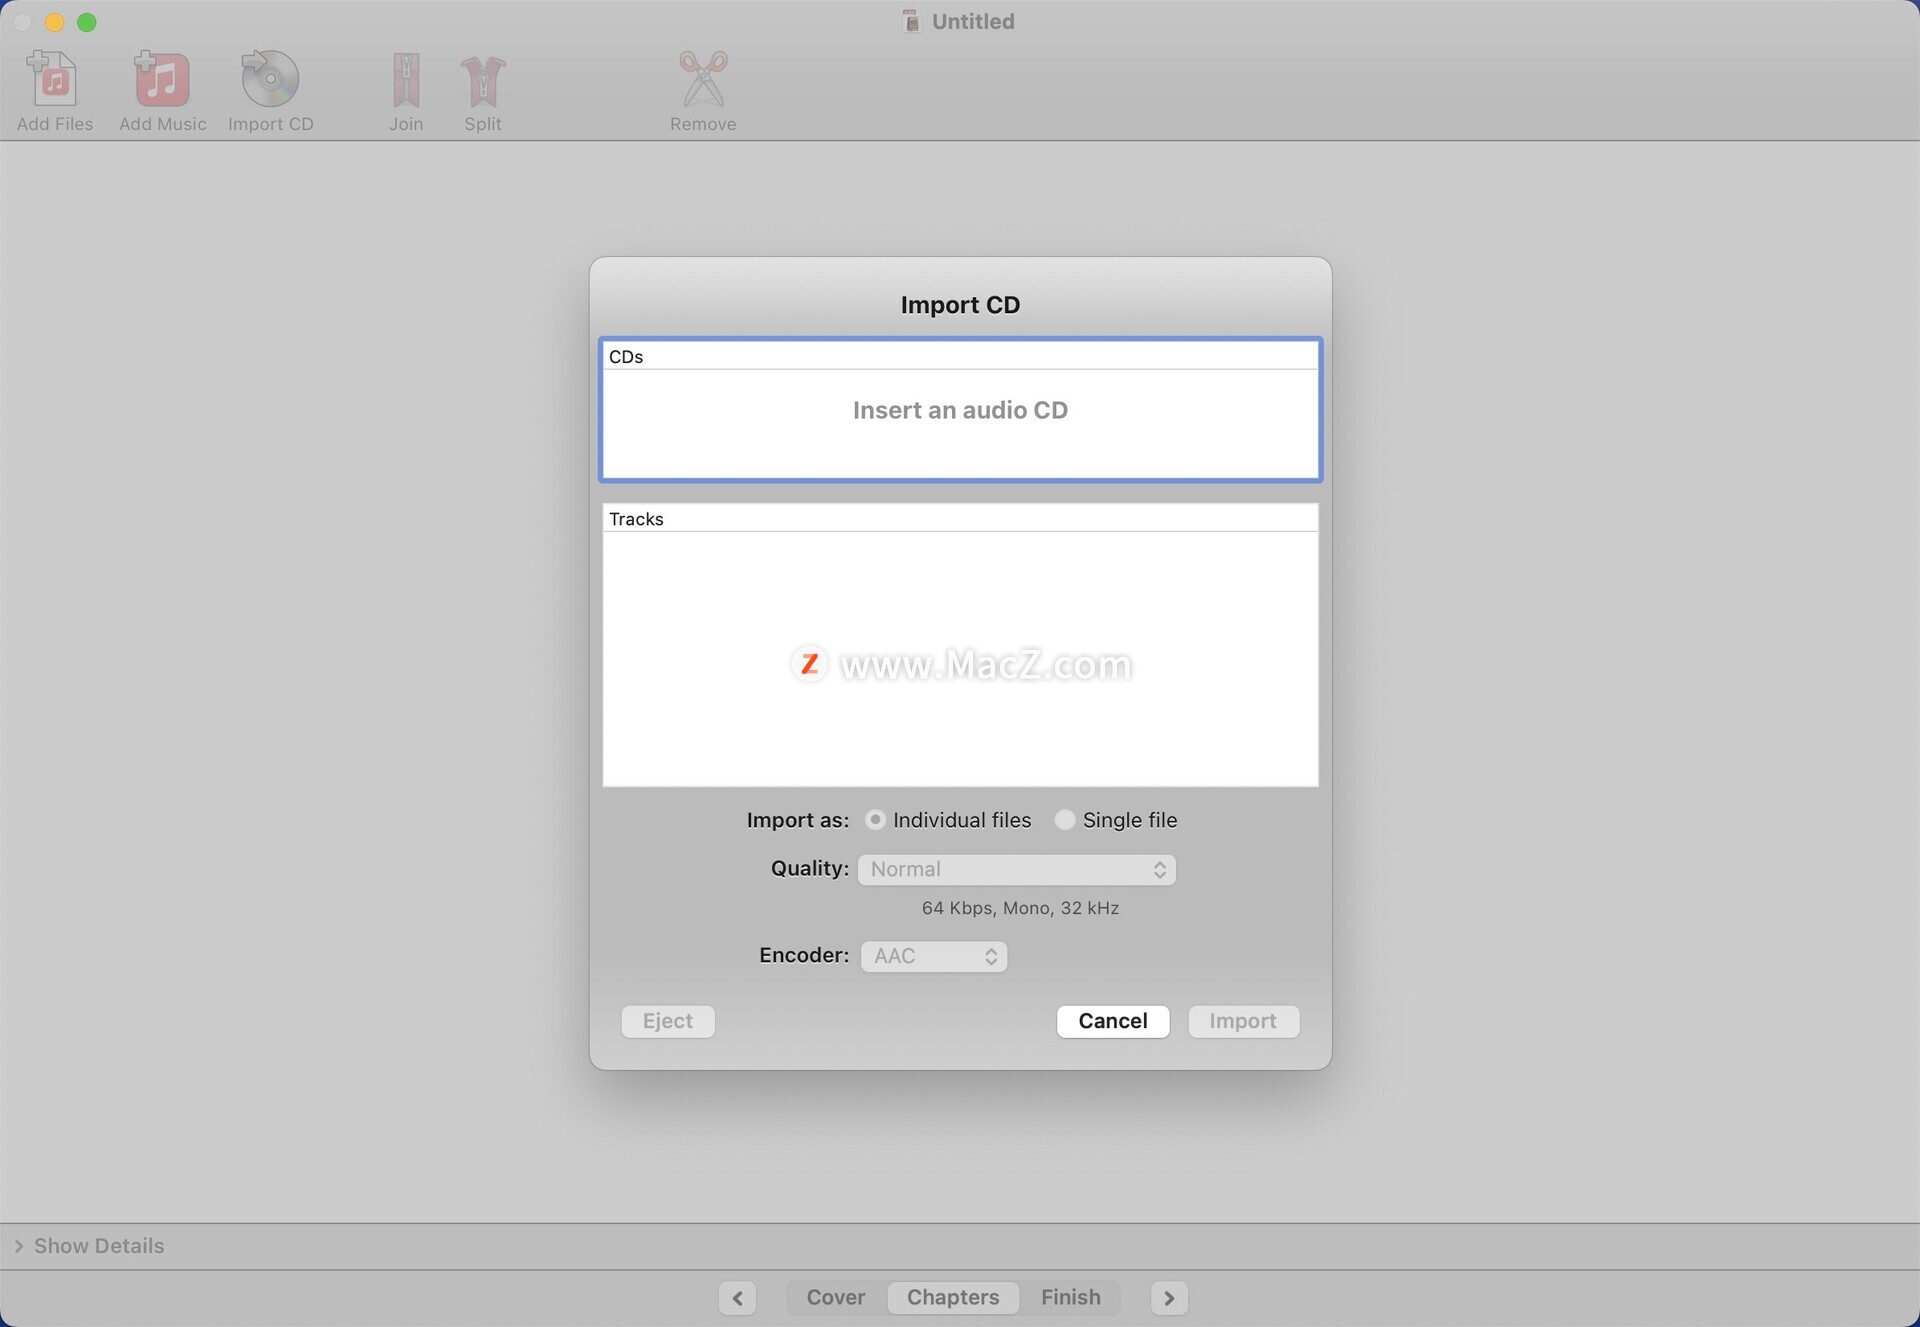This screenshot has height=1327, width=1920.
Task: Open the Encoder dropdown showing AAC
Action: 934,956
